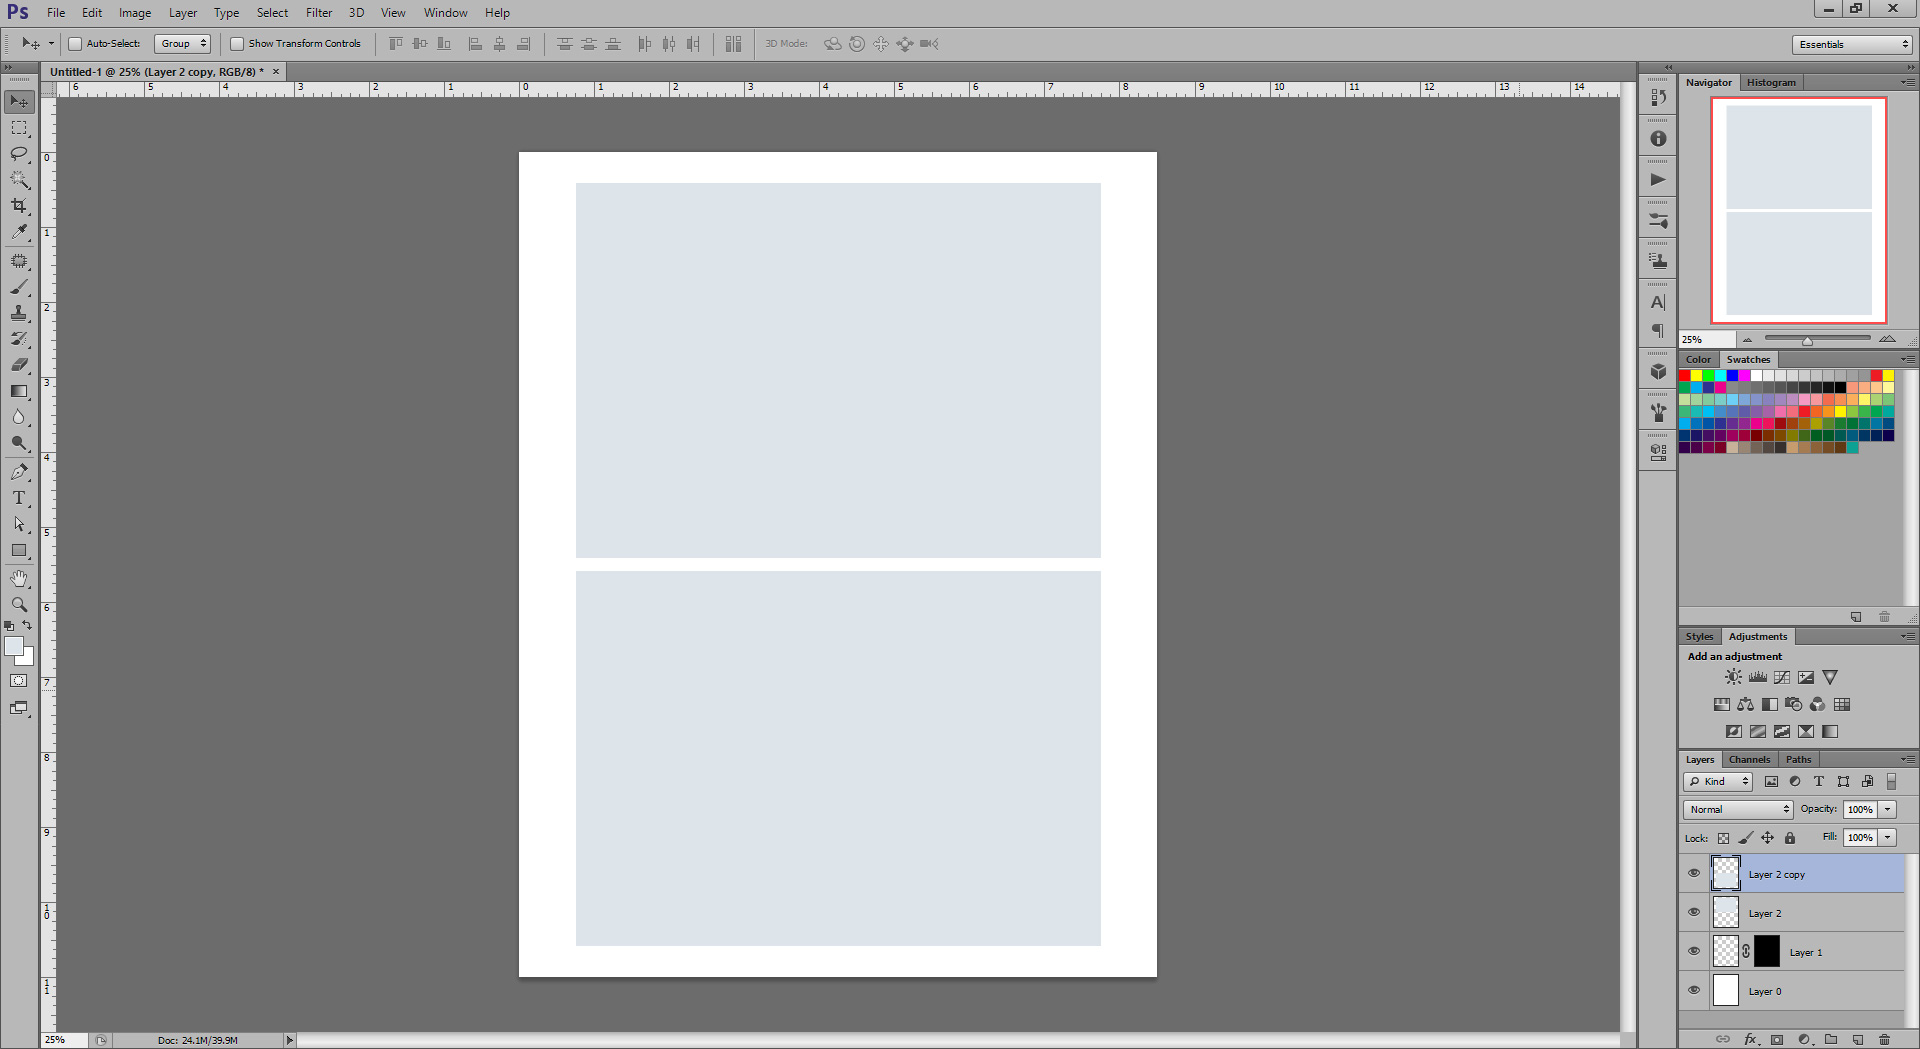Viewport: 1920px width, 1049px height.
Task: Open the Add layer style menu
Action: coord(1752,1039)
